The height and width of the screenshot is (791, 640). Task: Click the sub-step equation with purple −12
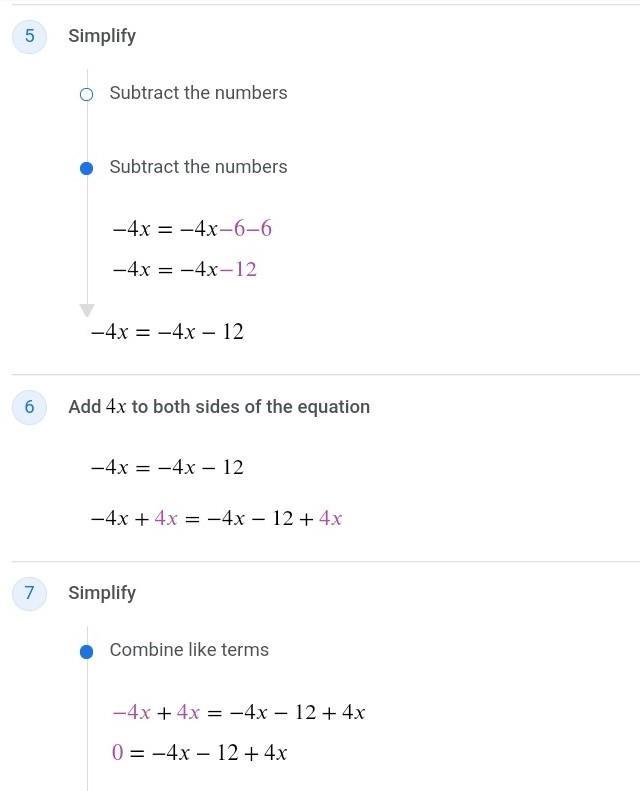coord(185,269)
